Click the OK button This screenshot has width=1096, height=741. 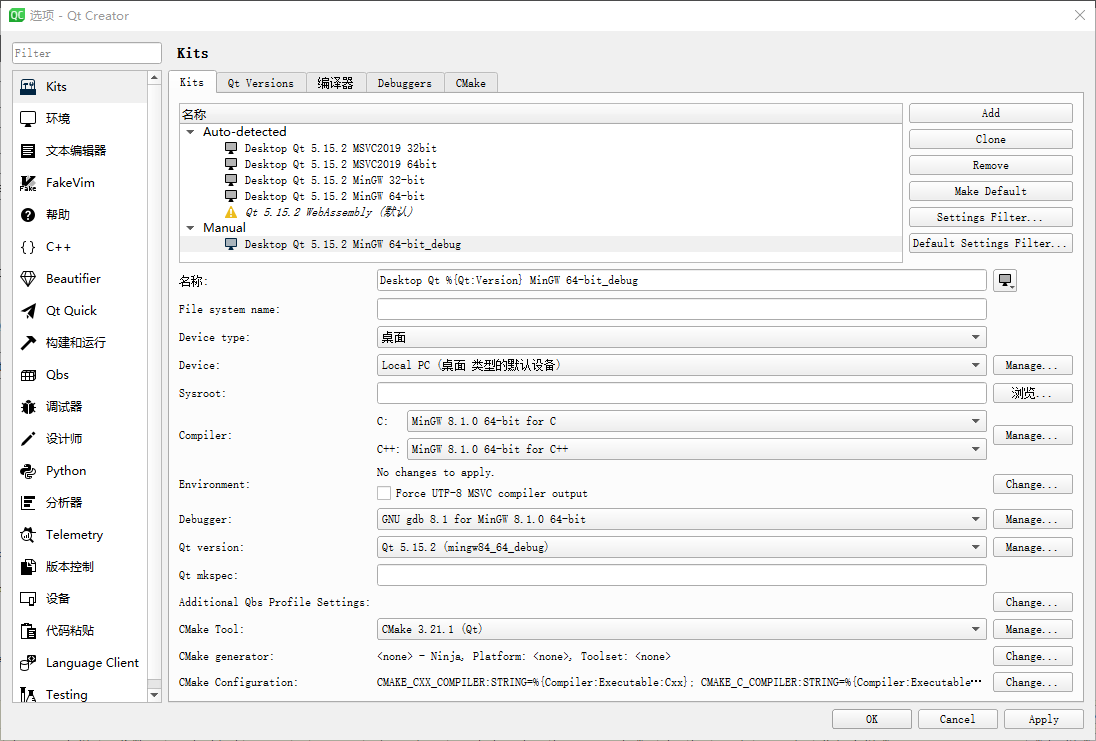(x=872, y=719)
